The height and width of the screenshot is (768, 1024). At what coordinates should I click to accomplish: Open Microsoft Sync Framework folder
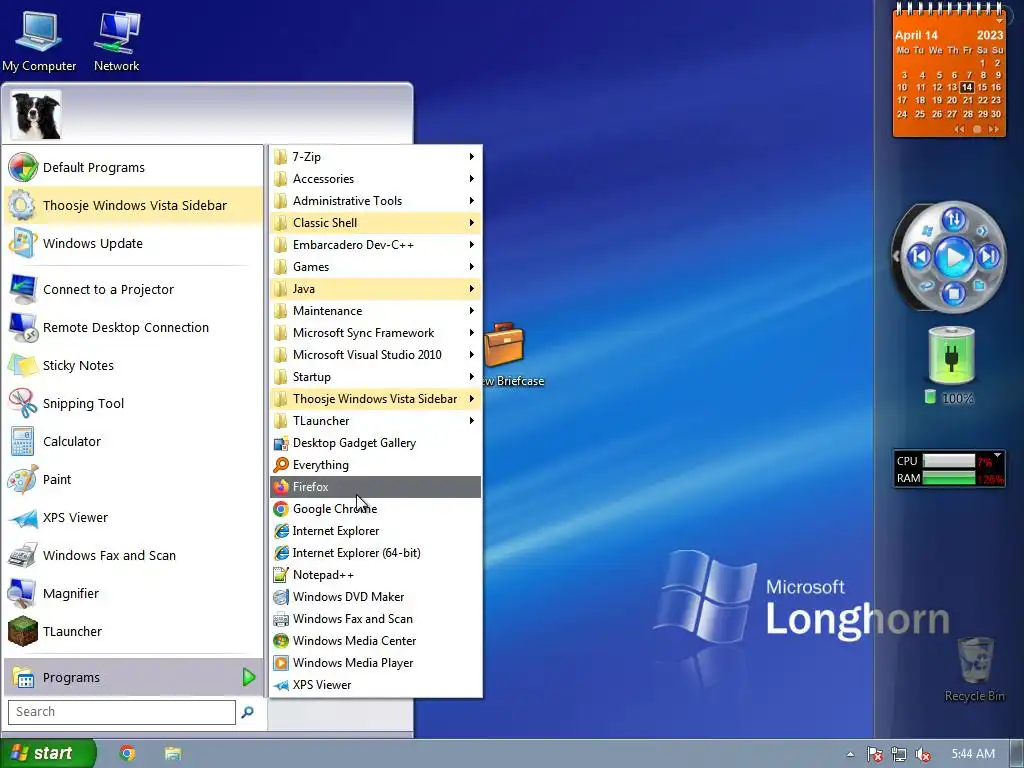point(376,332)
